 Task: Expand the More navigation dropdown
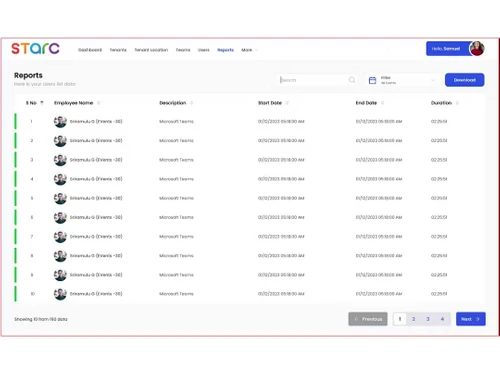(x=249, y=50)
